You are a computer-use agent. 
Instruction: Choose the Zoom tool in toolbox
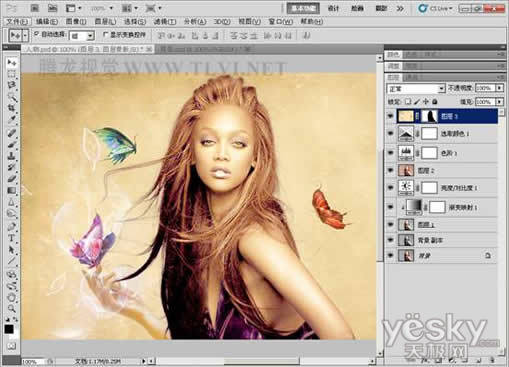point(12,309)
